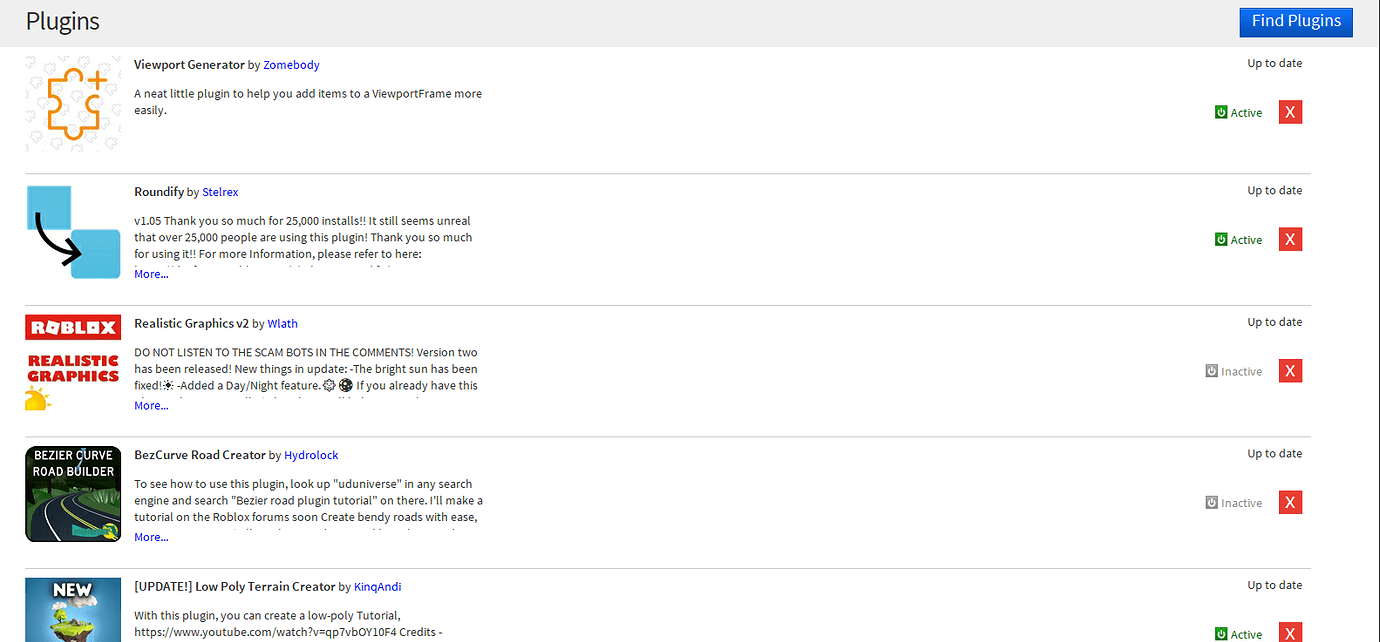1380x642 pixels.
Task: Click the BezCurve Road Creator thumbnail
Action: [72, 494]
